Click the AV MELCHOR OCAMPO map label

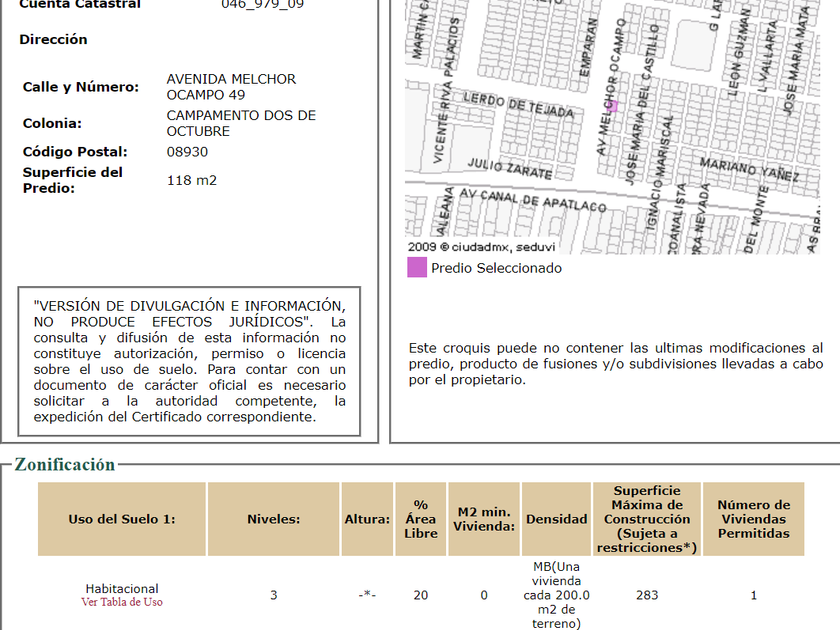coord(611,87)
